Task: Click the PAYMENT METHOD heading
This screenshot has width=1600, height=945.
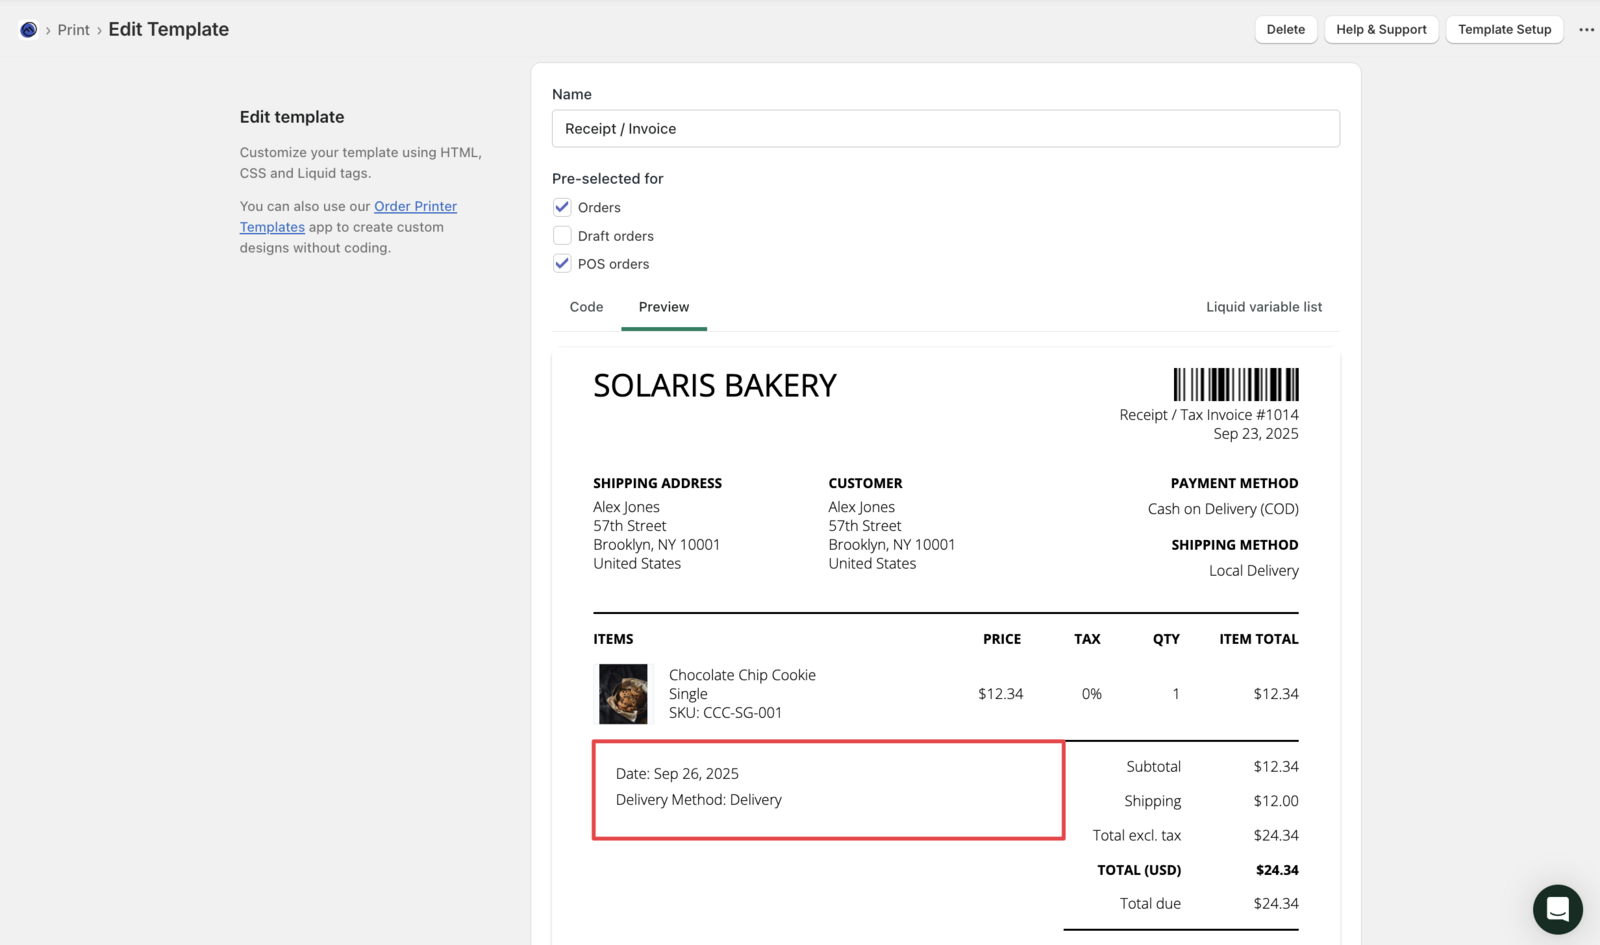Action: click(1235, 483)
